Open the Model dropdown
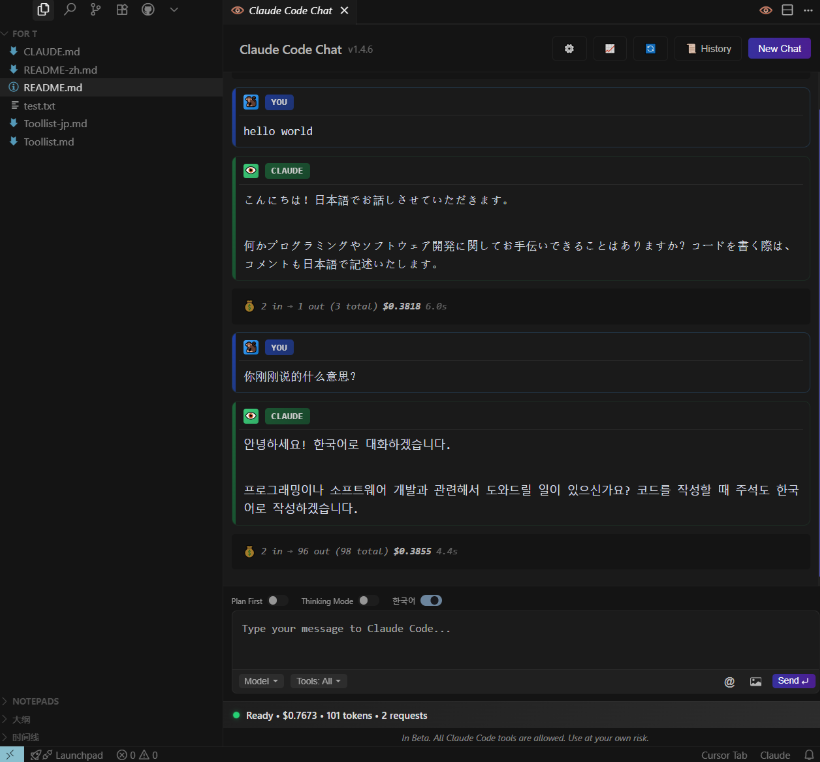This screenshot has height=762, width=820. tap(260, 681)
